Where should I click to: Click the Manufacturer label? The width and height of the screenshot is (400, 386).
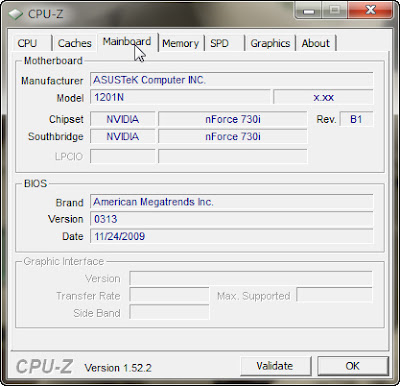pyautogui.click(x=52, y=81)
